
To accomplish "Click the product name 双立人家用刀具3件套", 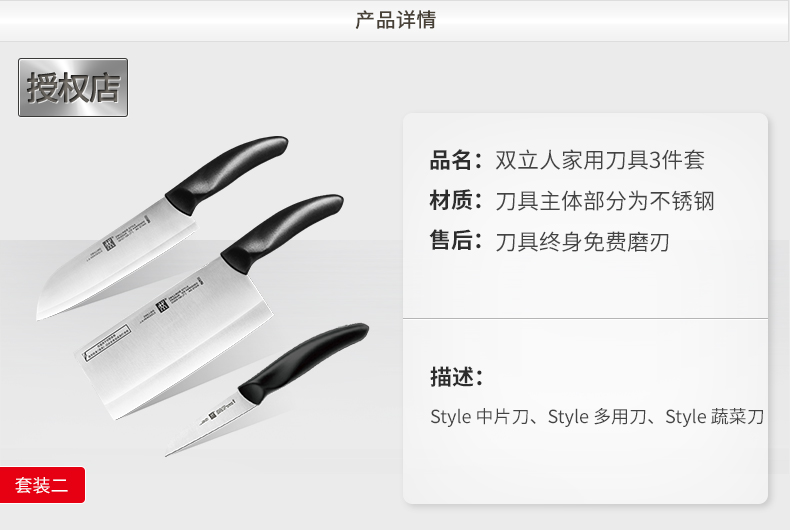I will coord(600,160).
